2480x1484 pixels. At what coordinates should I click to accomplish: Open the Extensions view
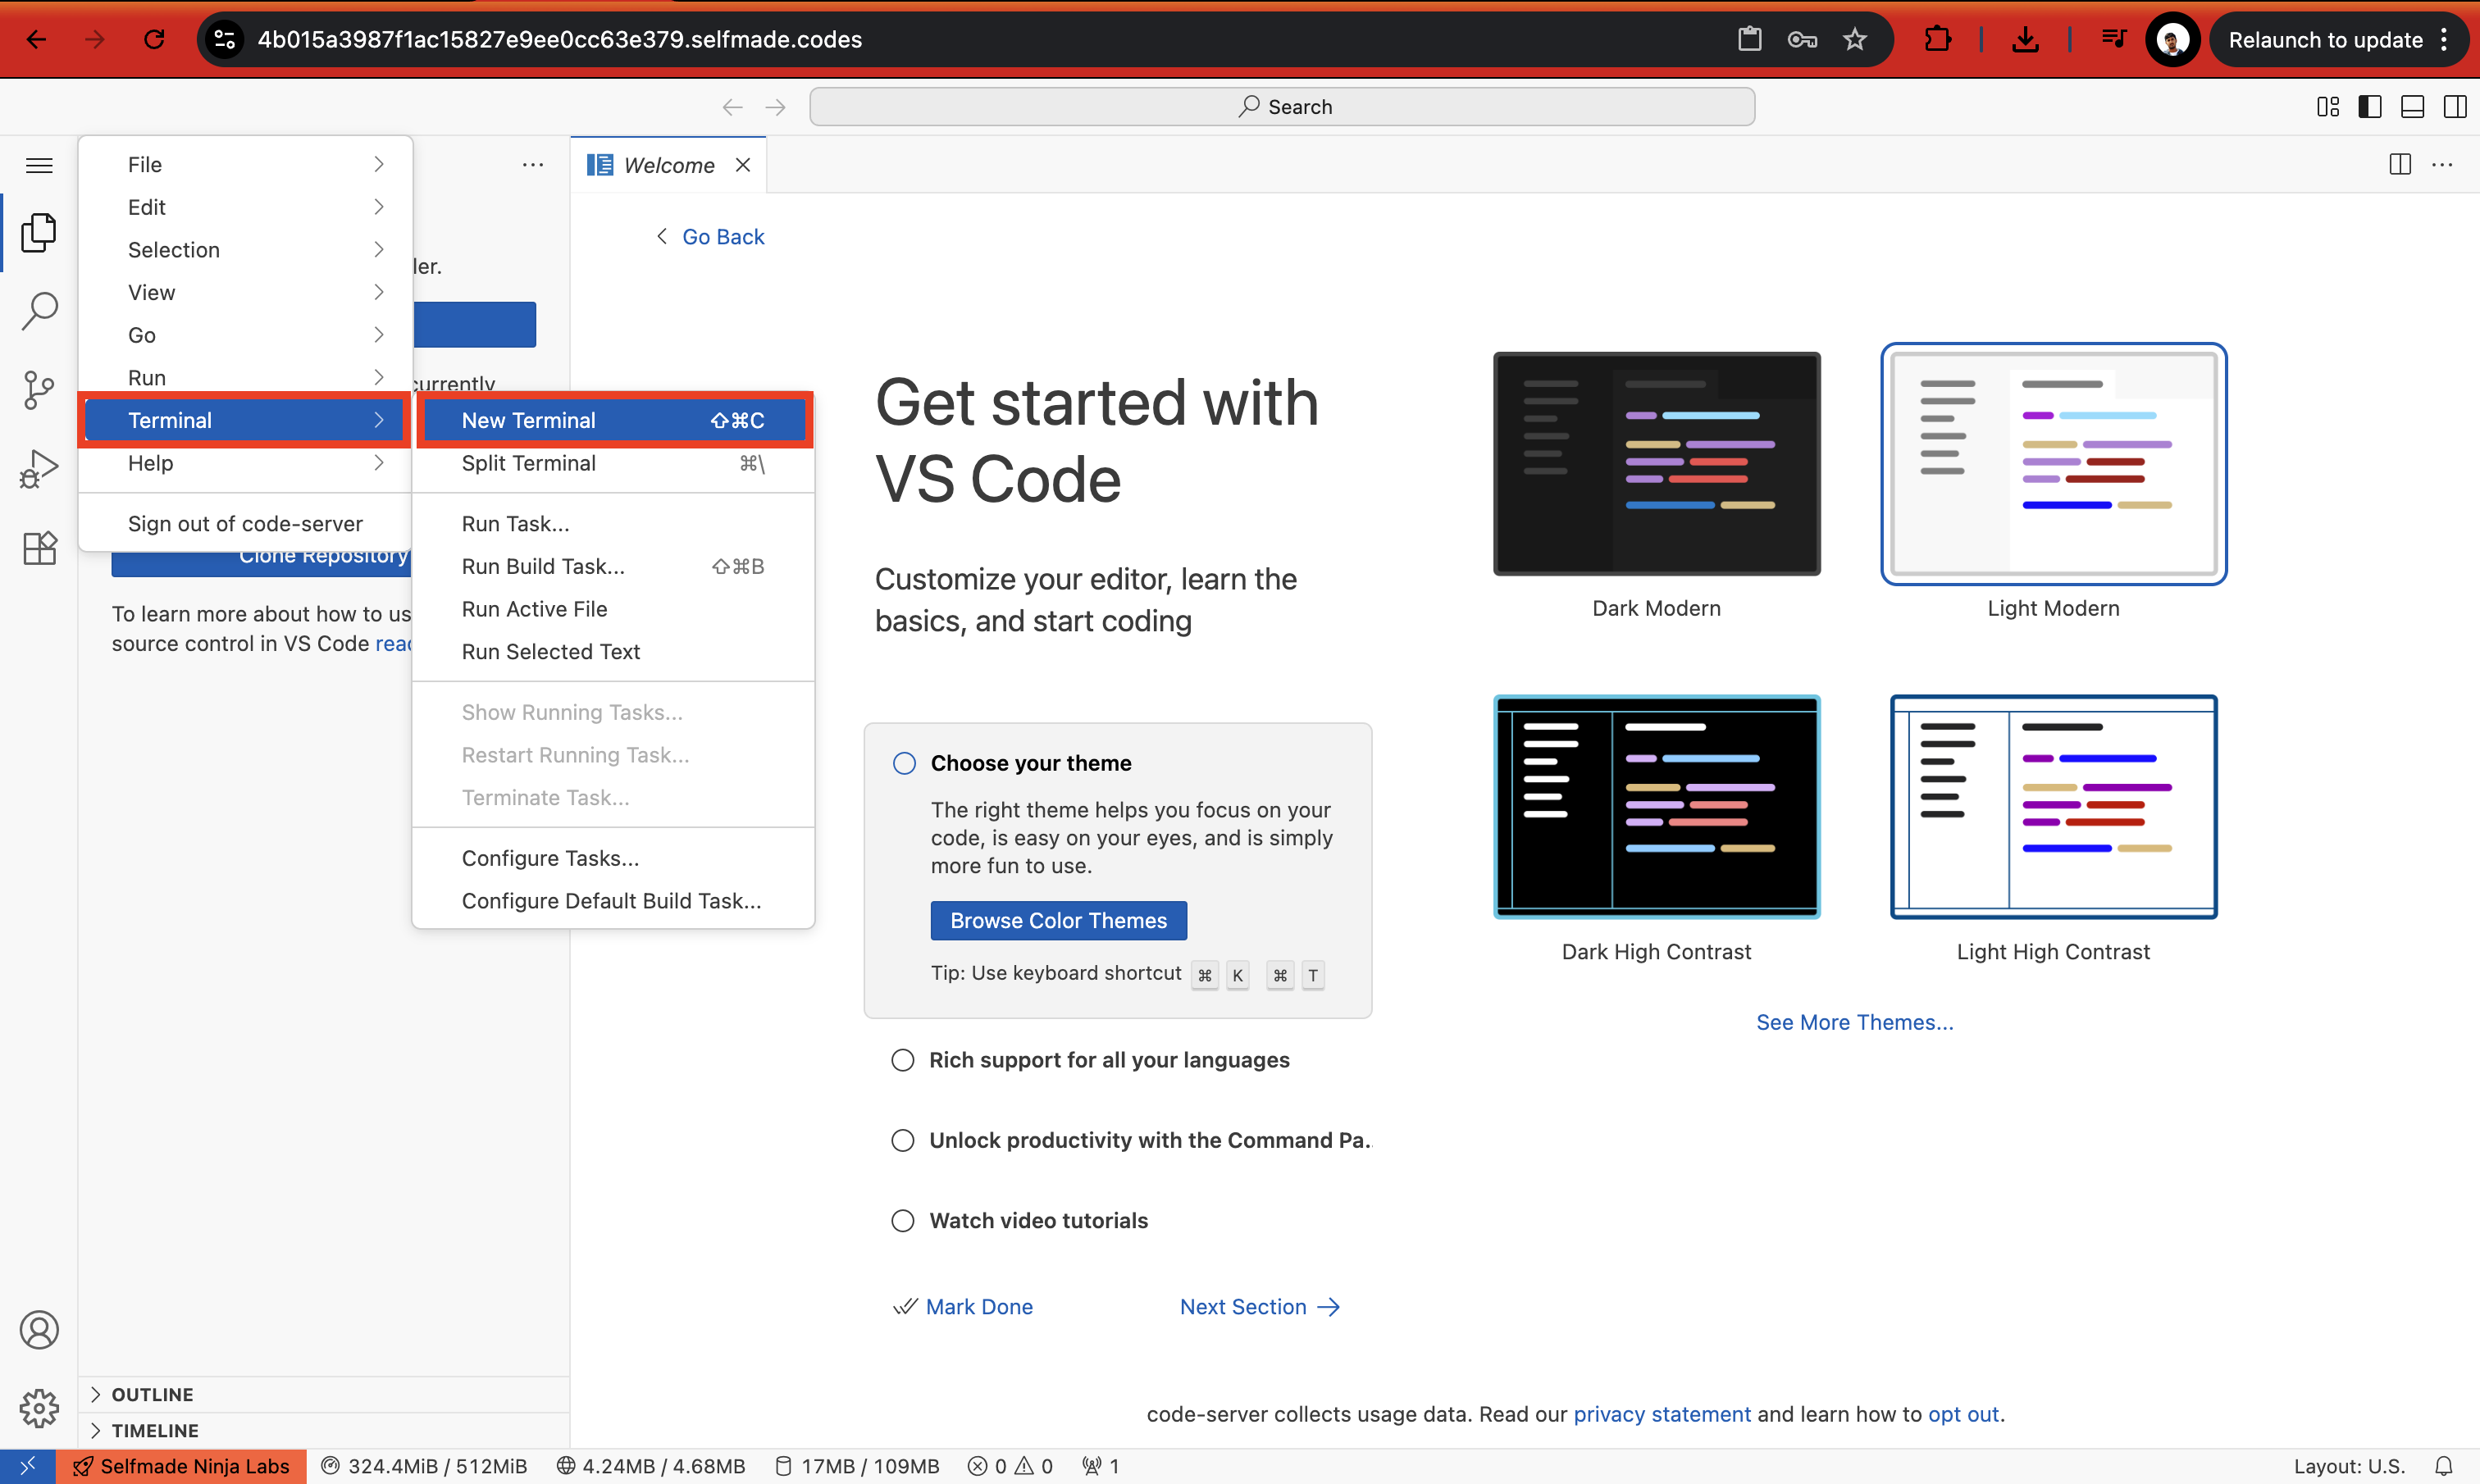(x=39, y=548)
